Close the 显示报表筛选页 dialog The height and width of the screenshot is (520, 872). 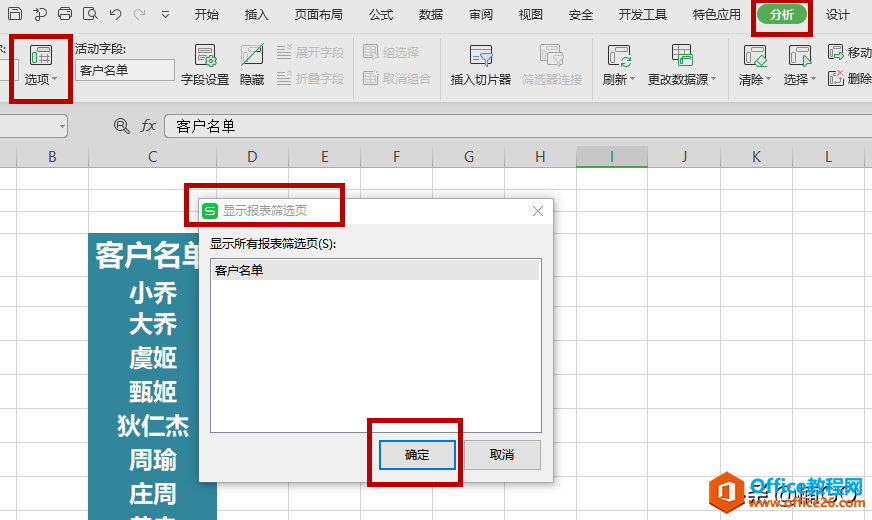537,211
